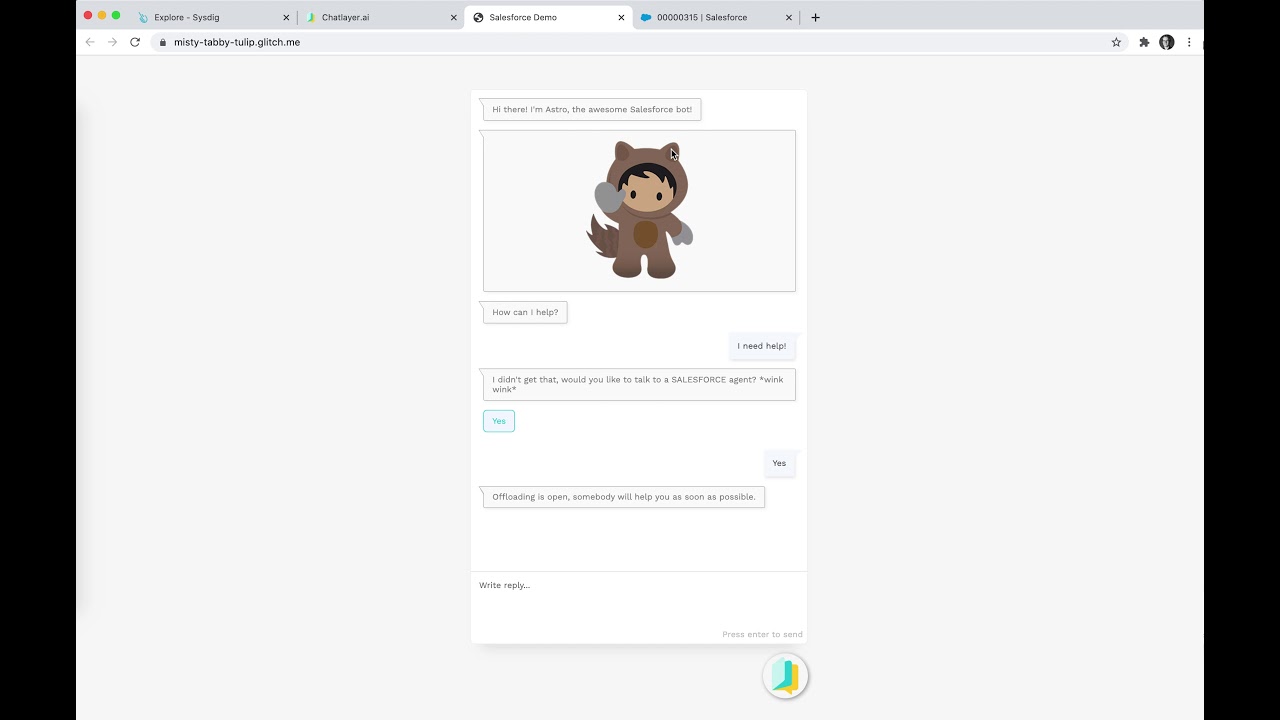Viewport: 1280px width, 720px height.
Task: Reload the current page
Action: (135, 42)
